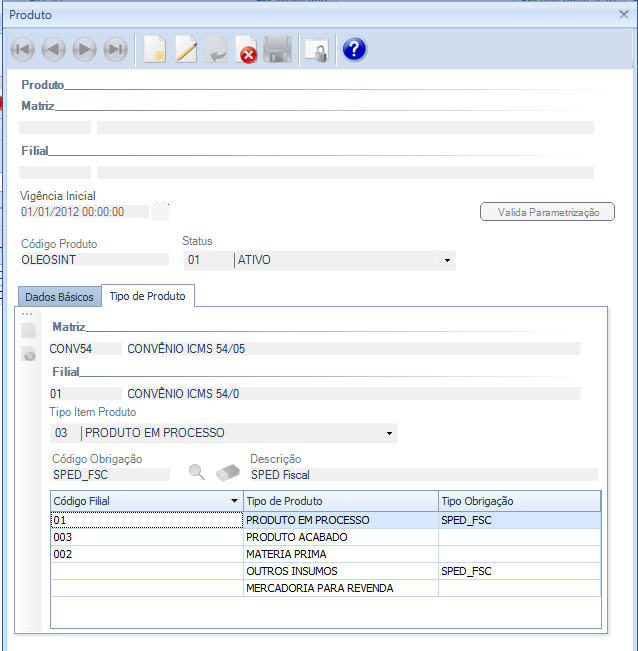Switch to the Dados Básicos tab
The height and width of the screenshot is (651, 638).
[x=59, y=297]
